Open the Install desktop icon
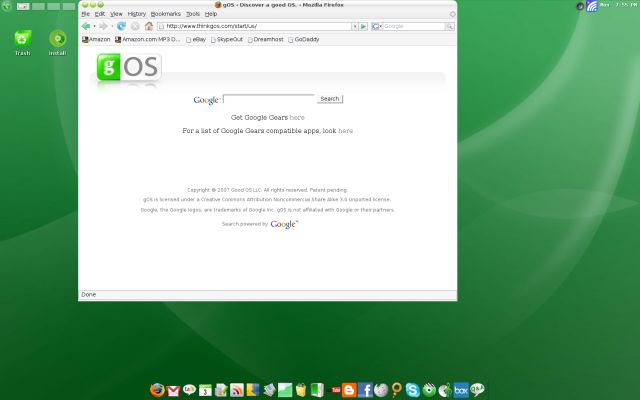 (58, 43)
